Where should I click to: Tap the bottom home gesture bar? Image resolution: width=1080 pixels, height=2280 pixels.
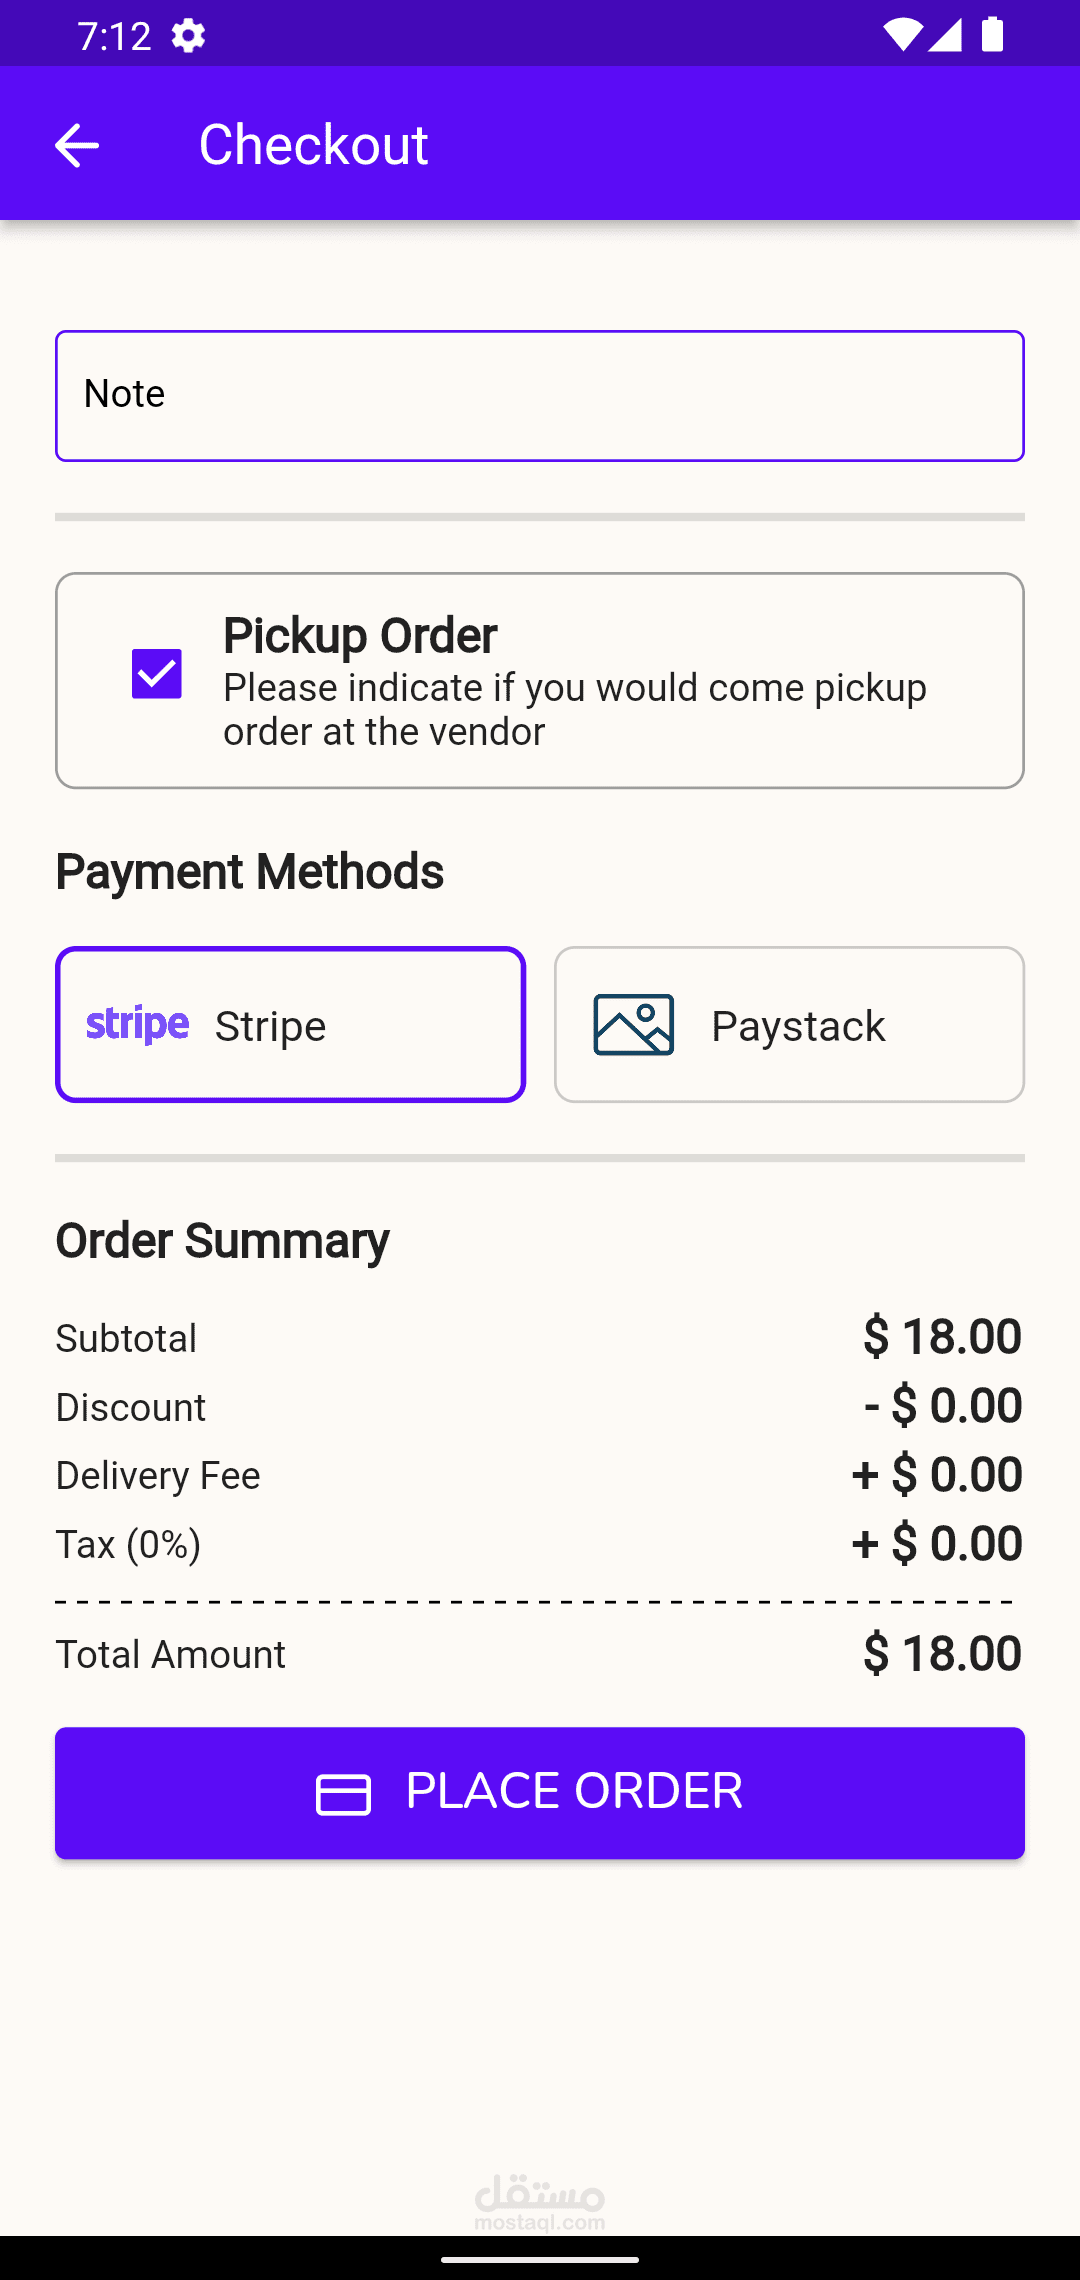540,2259
